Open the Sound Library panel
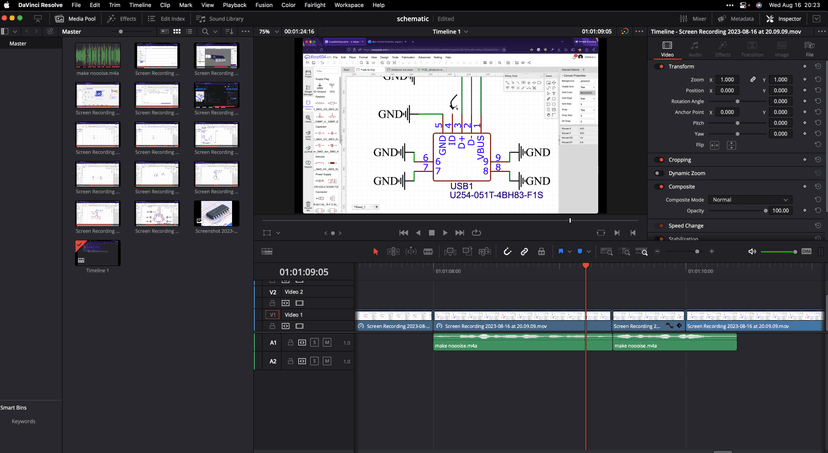The height and width of the screenshot is (453, 828). click(220, 18)
